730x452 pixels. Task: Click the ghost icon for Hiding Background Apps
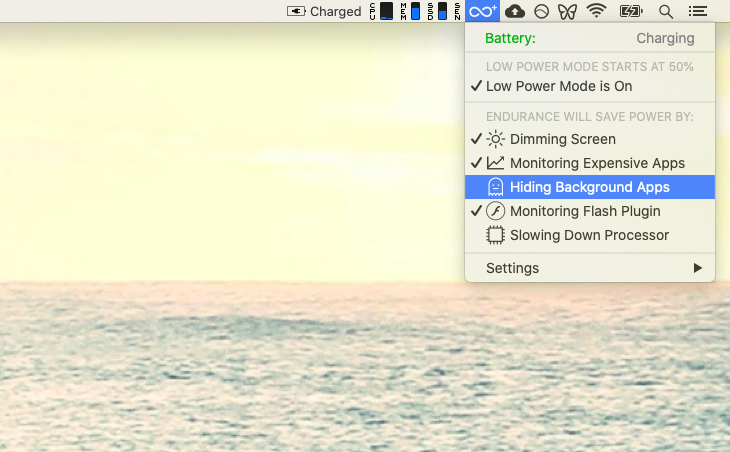[x=495, y=187]
